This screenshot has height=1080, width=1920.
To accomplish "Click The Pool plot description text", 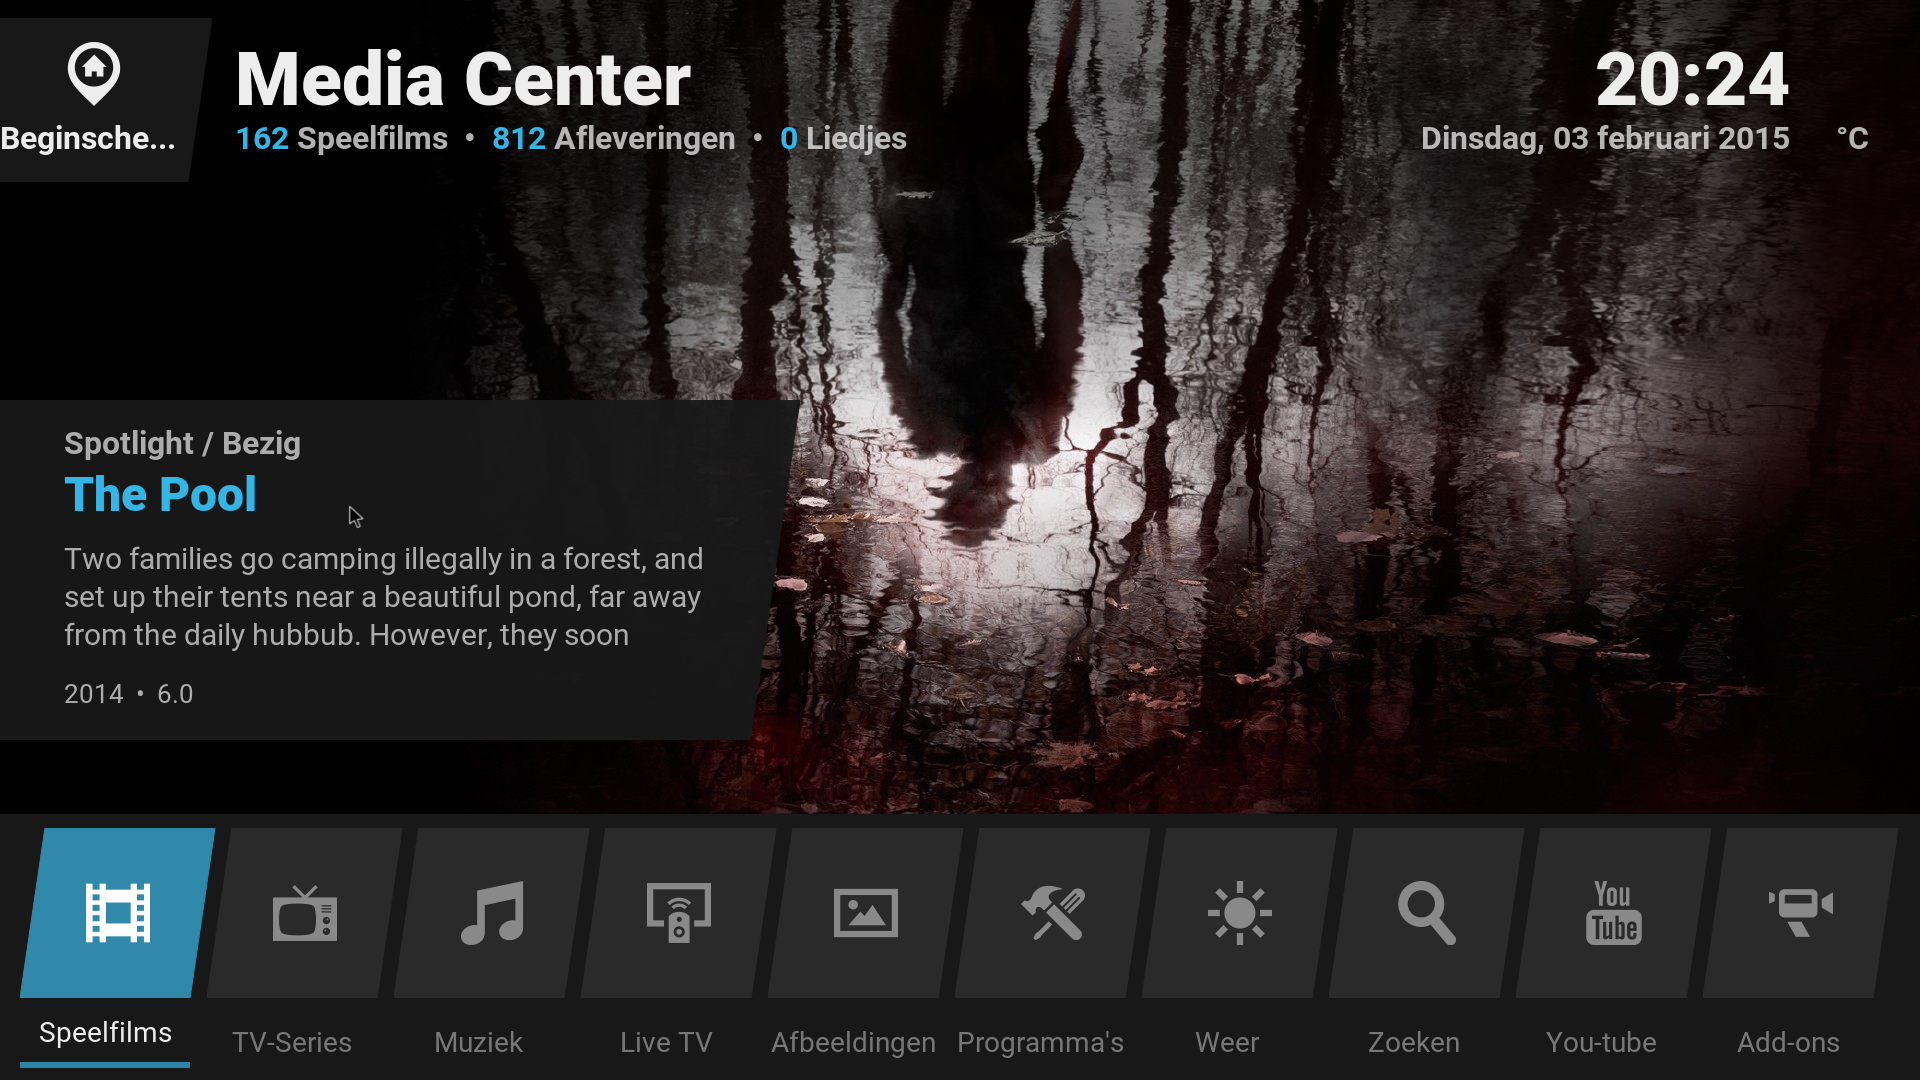I will point(384,597).
